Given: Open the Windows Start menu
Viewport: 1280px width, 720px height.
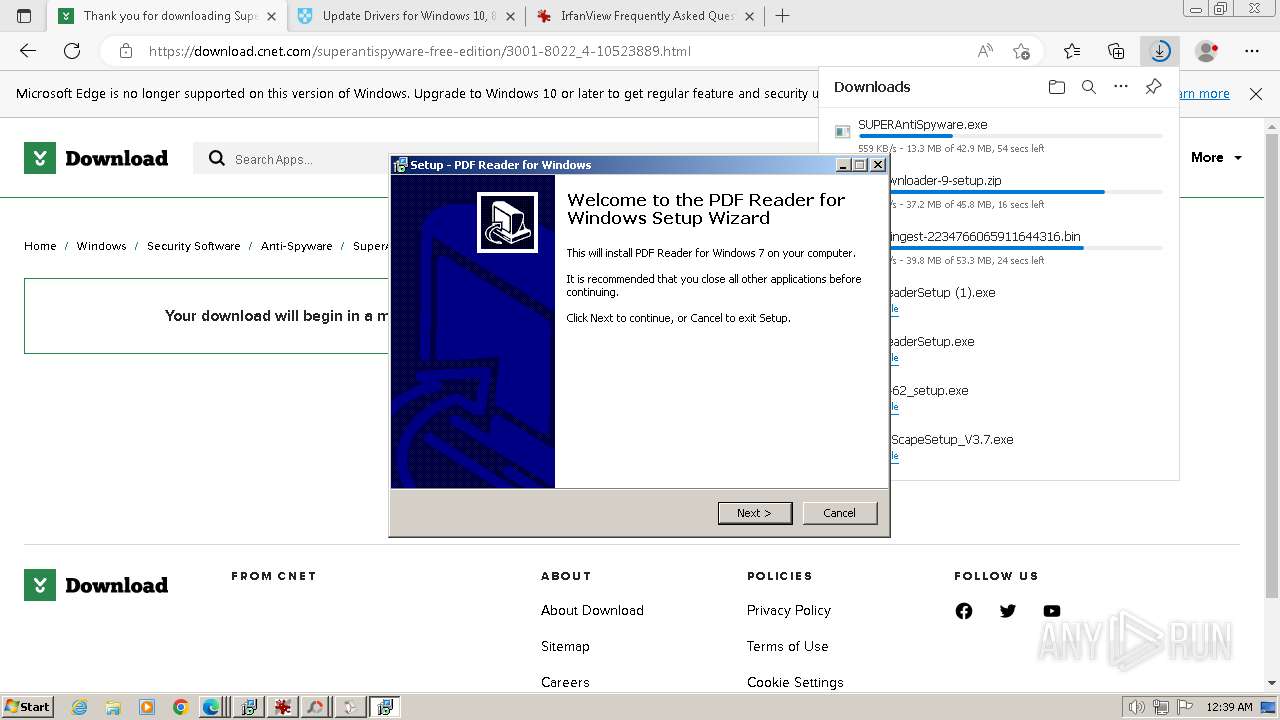Looking at the screenshot, I should [x=27, y=706].
